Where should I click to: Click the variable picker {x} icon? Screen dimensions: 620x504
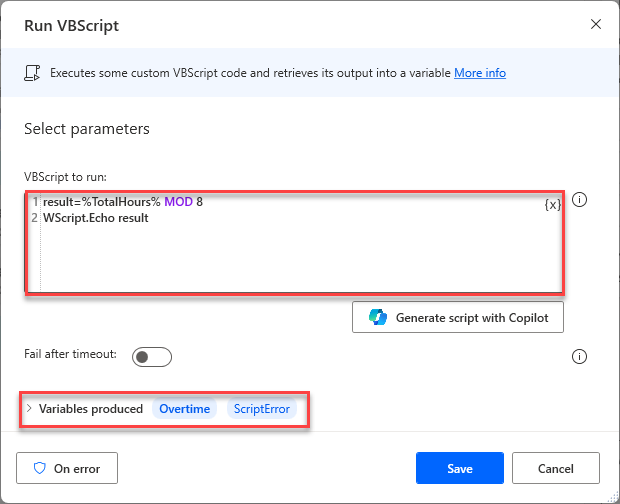click(552, 204)
